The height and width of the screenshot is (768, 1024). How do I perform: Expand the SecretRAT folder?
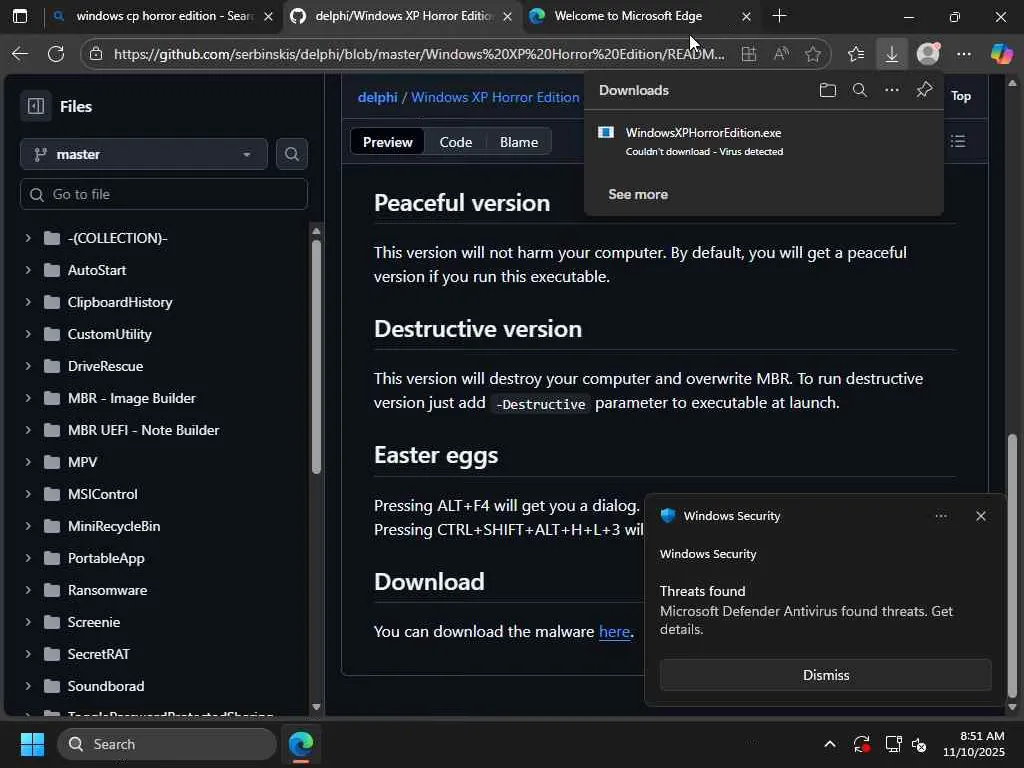28,654
